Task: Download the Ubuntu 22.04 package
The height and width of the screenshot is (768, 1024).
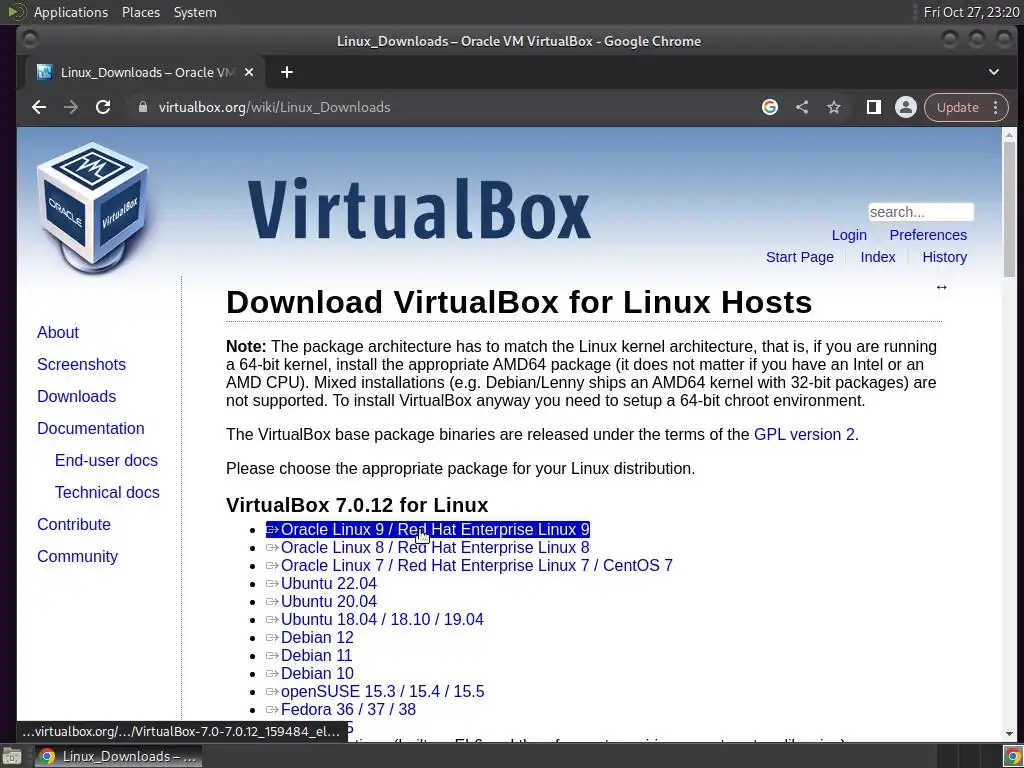Action: [321, 583]
